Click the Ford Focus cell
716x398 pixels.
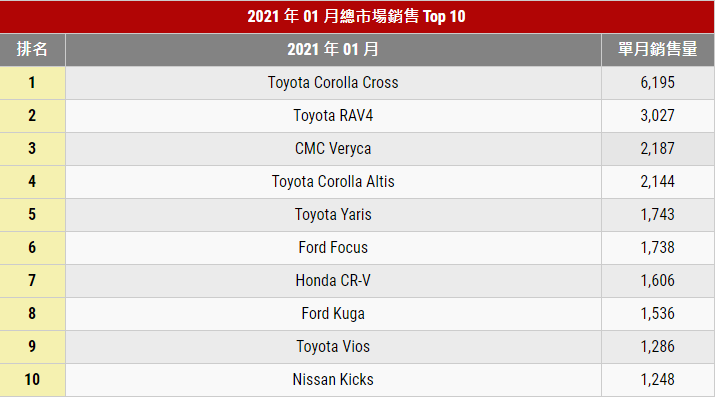pyautogui.click(x=333, y=248)
